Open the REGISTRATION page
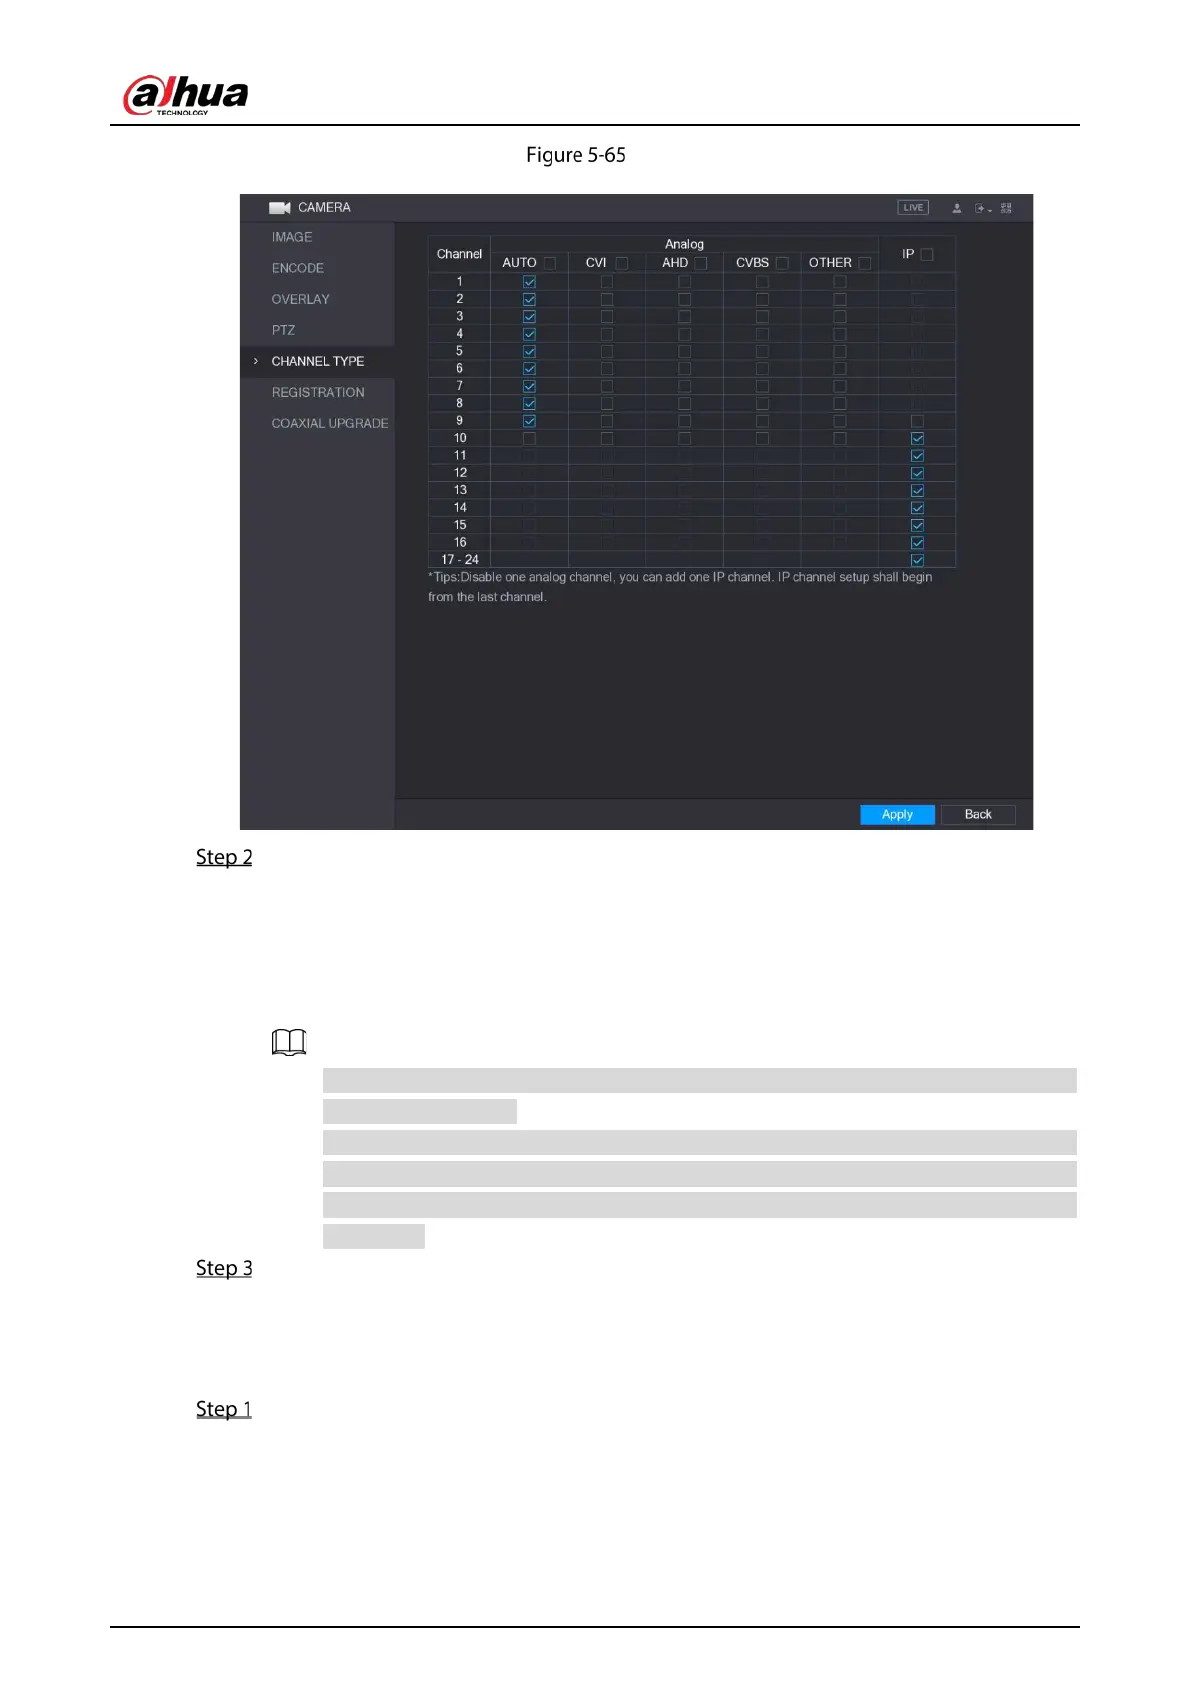1191x1684 pixels. pyautogui.click(x=318, y=392)
